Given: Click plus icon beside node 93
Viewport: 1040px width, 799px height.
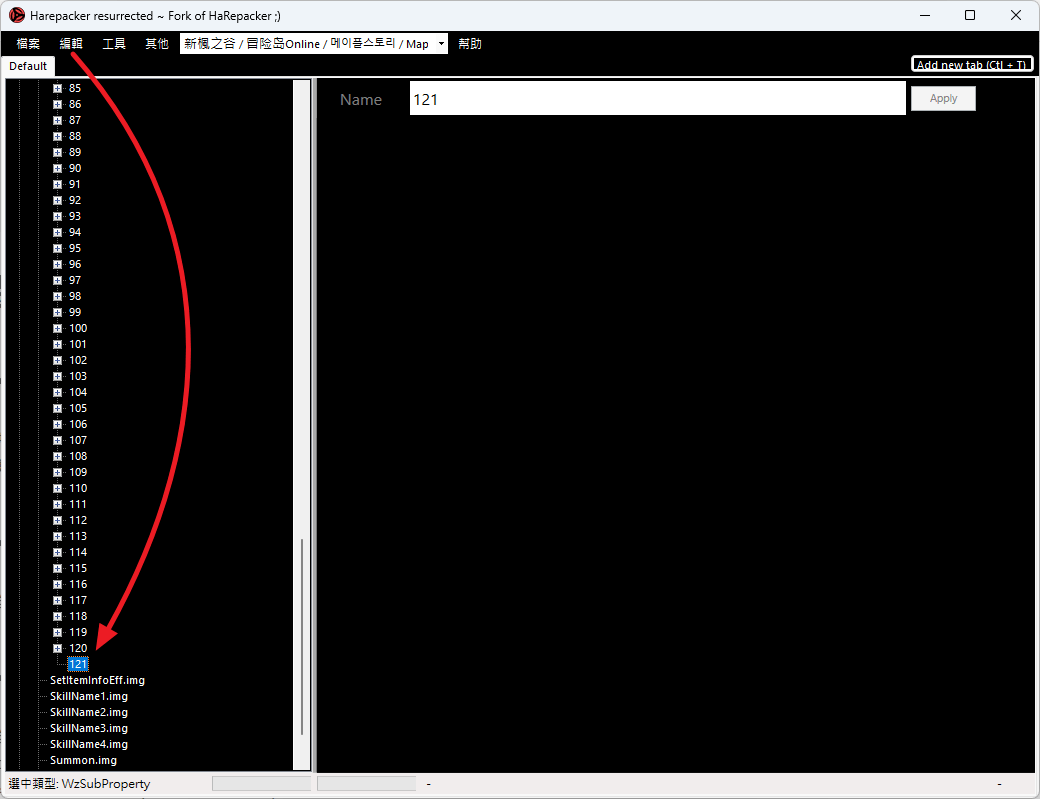Looking at the screenshot, I should pos(58,216).
